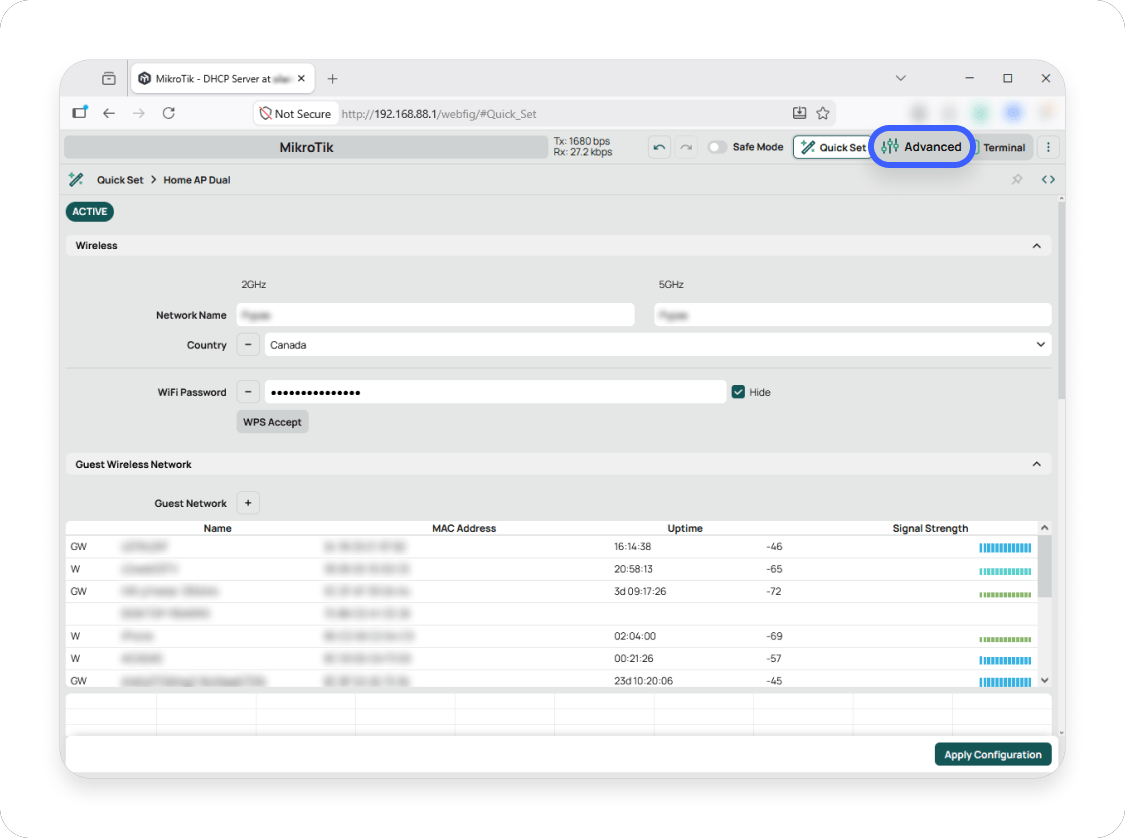Viewport: 1125px width, 838px height.
Task: Sort the client table by Uptime
Action: [685, 528]
